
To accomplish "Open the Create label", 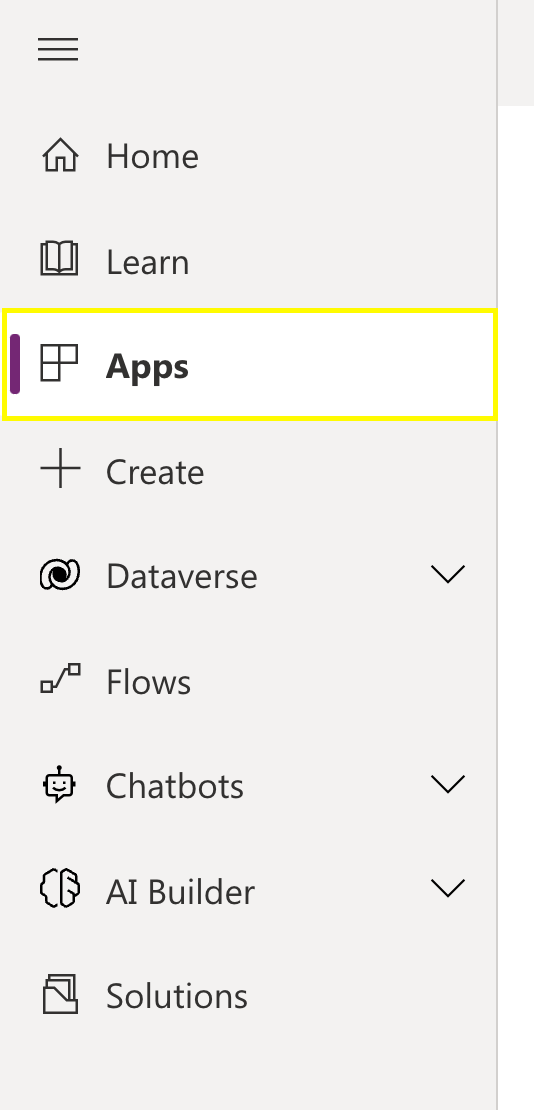I will 155,472.
